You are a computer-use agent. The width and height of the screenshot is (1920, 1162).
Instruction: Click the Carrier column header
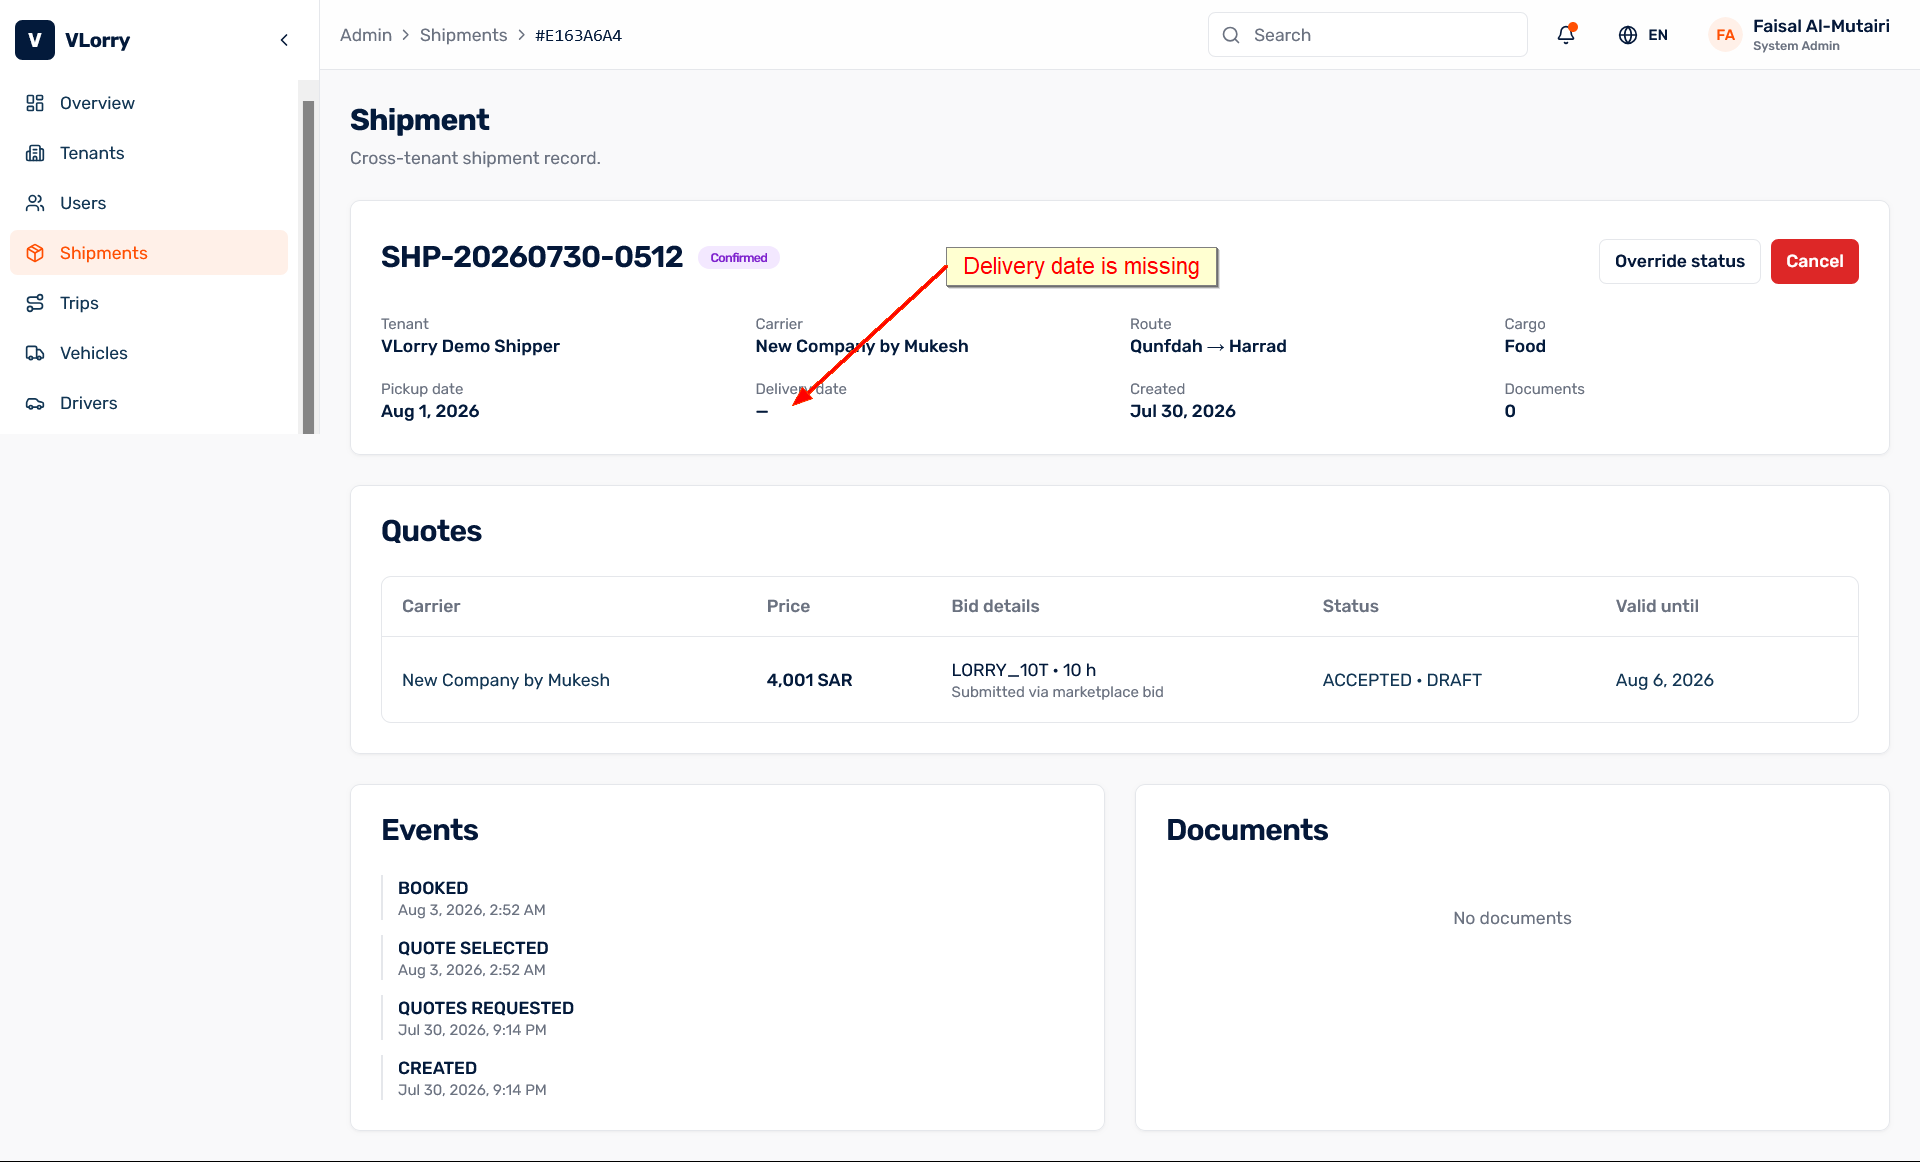[x=431, y=606]
